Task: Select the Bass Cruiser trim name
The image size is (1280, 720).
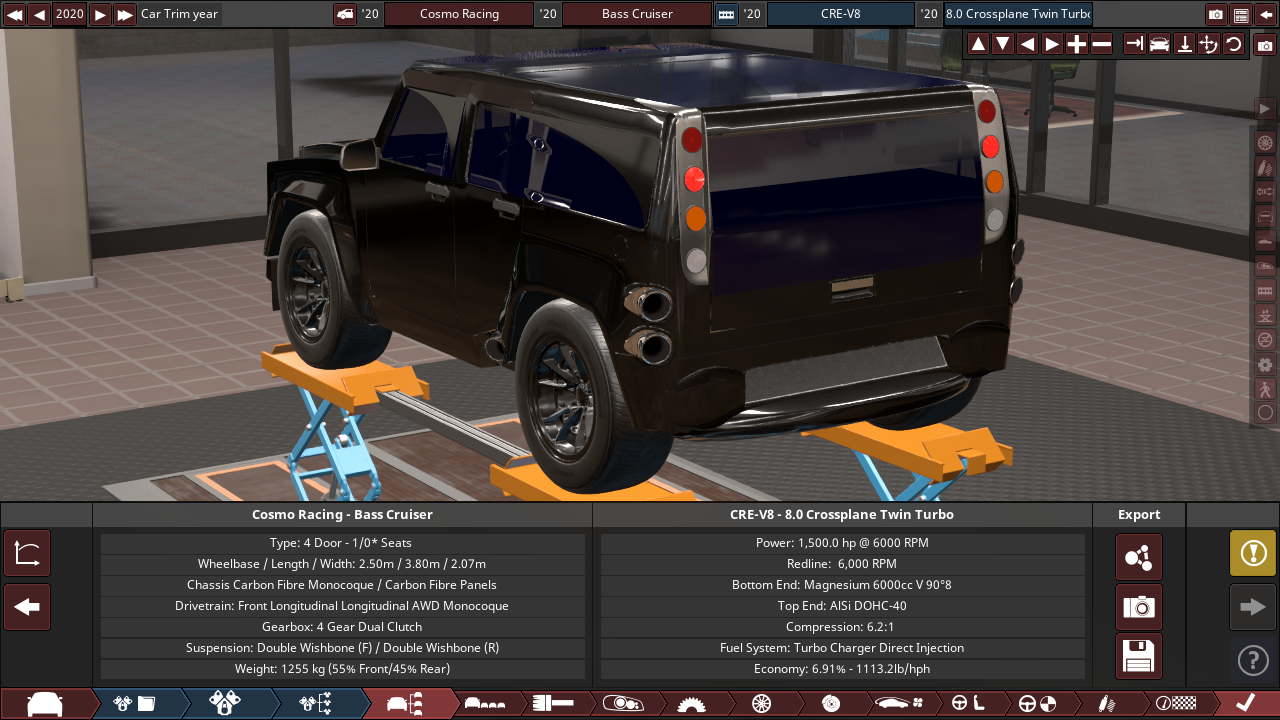Action: tap(637, 14)
